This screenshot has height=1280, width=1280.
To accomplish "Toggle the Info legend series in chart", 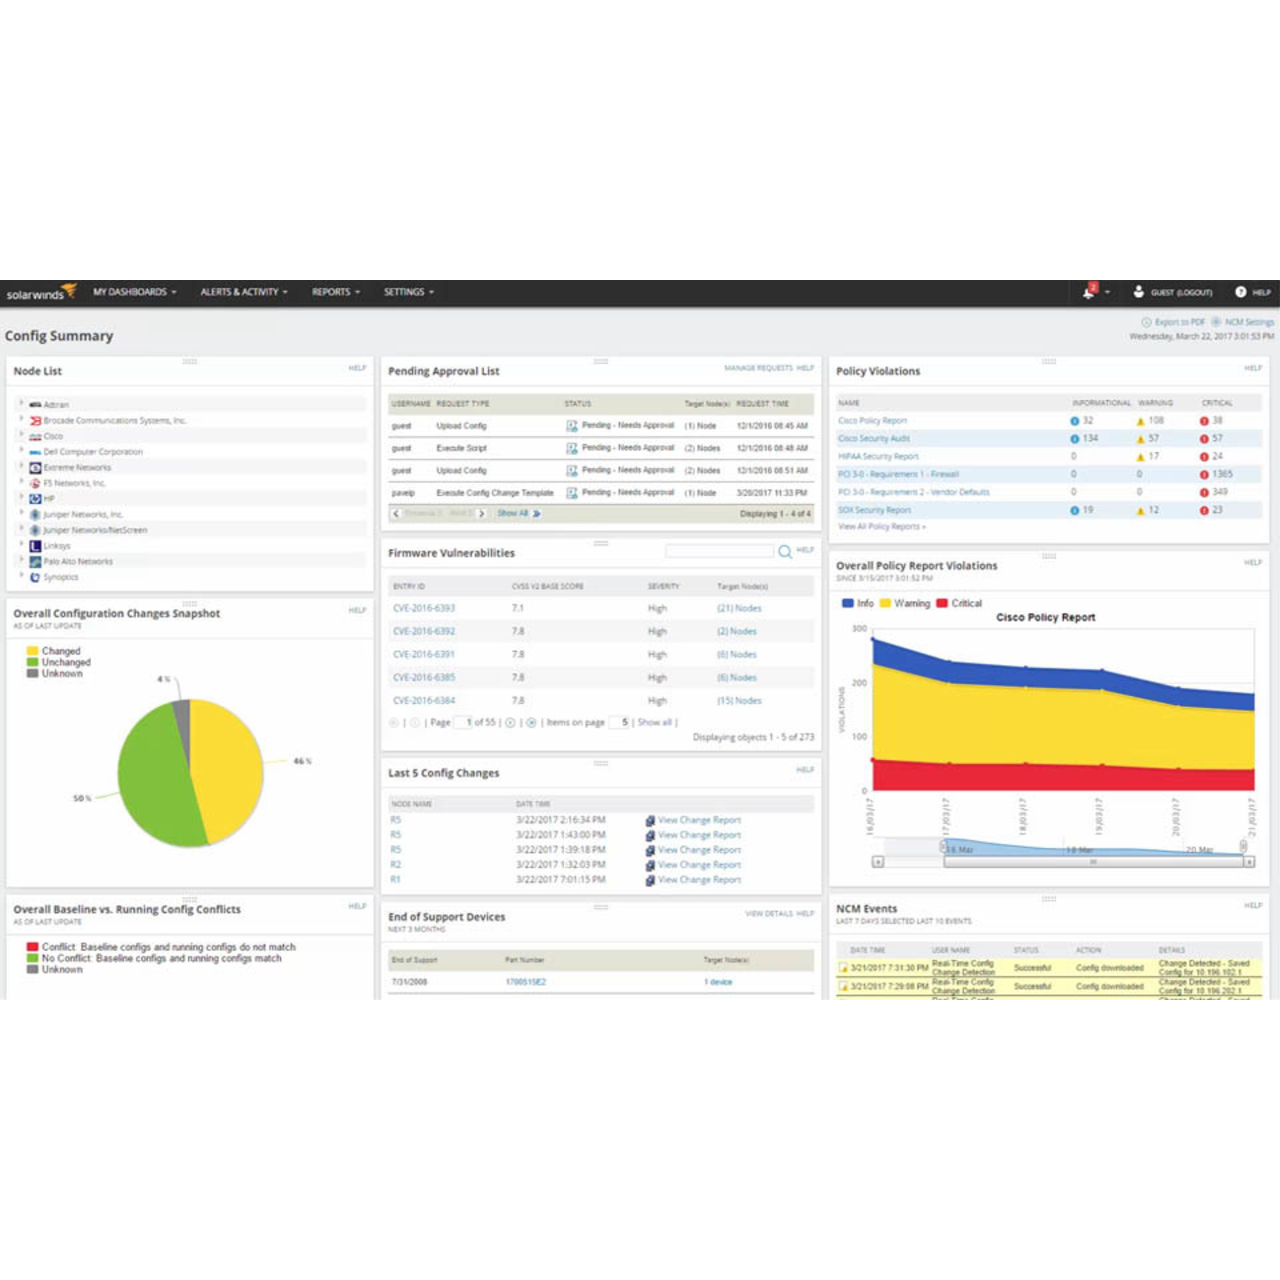I will [858, 603].
